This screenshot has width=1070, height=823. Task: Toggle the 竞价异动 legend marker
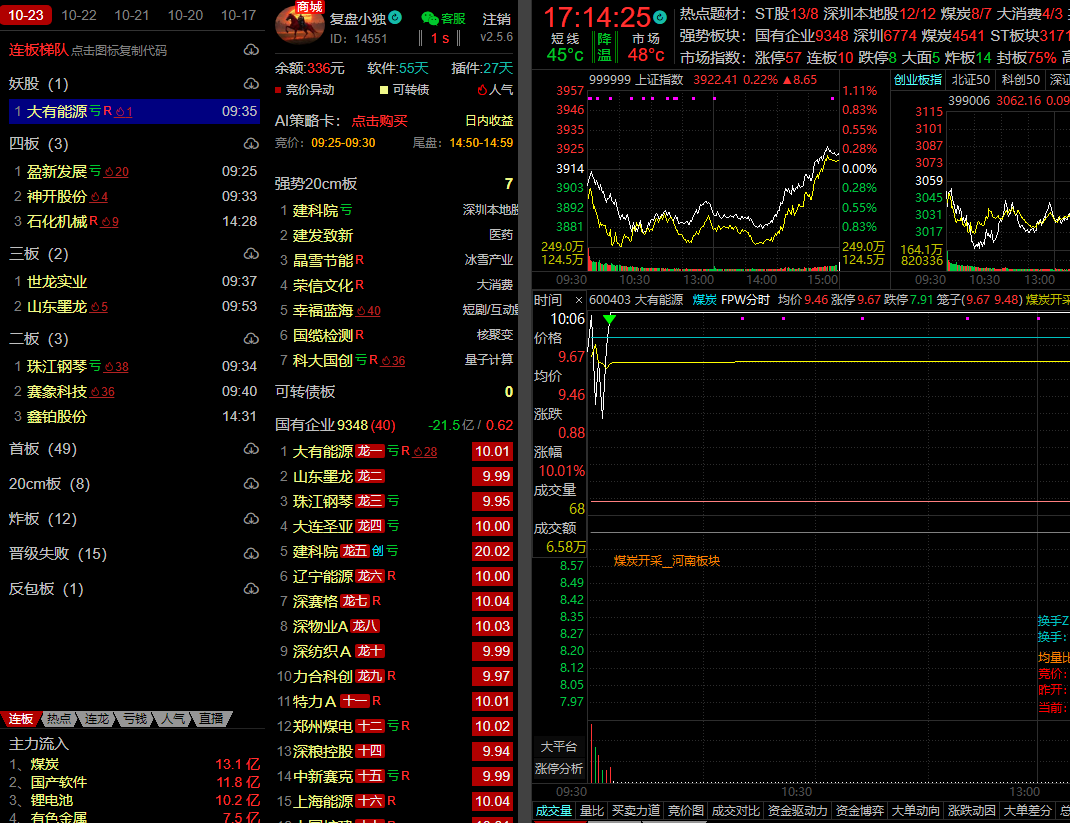279,90
